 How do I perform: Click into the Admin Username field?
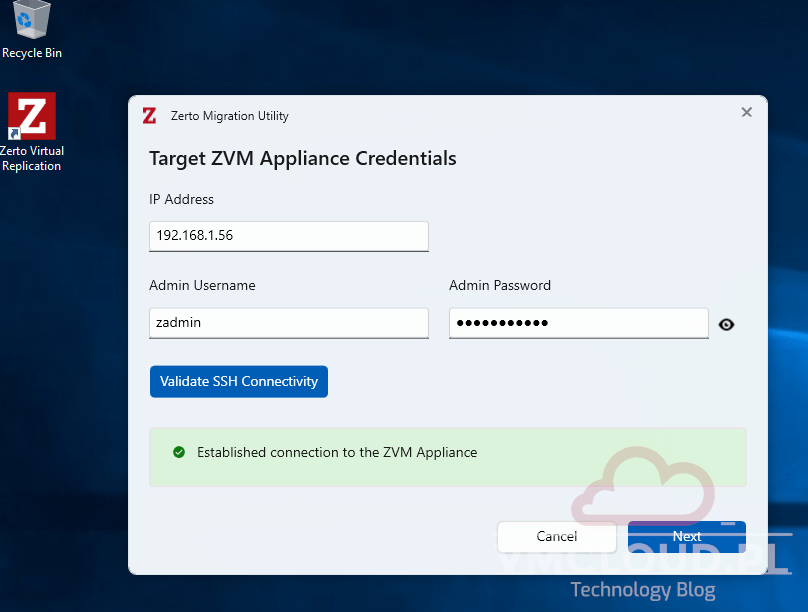[288, 323]
